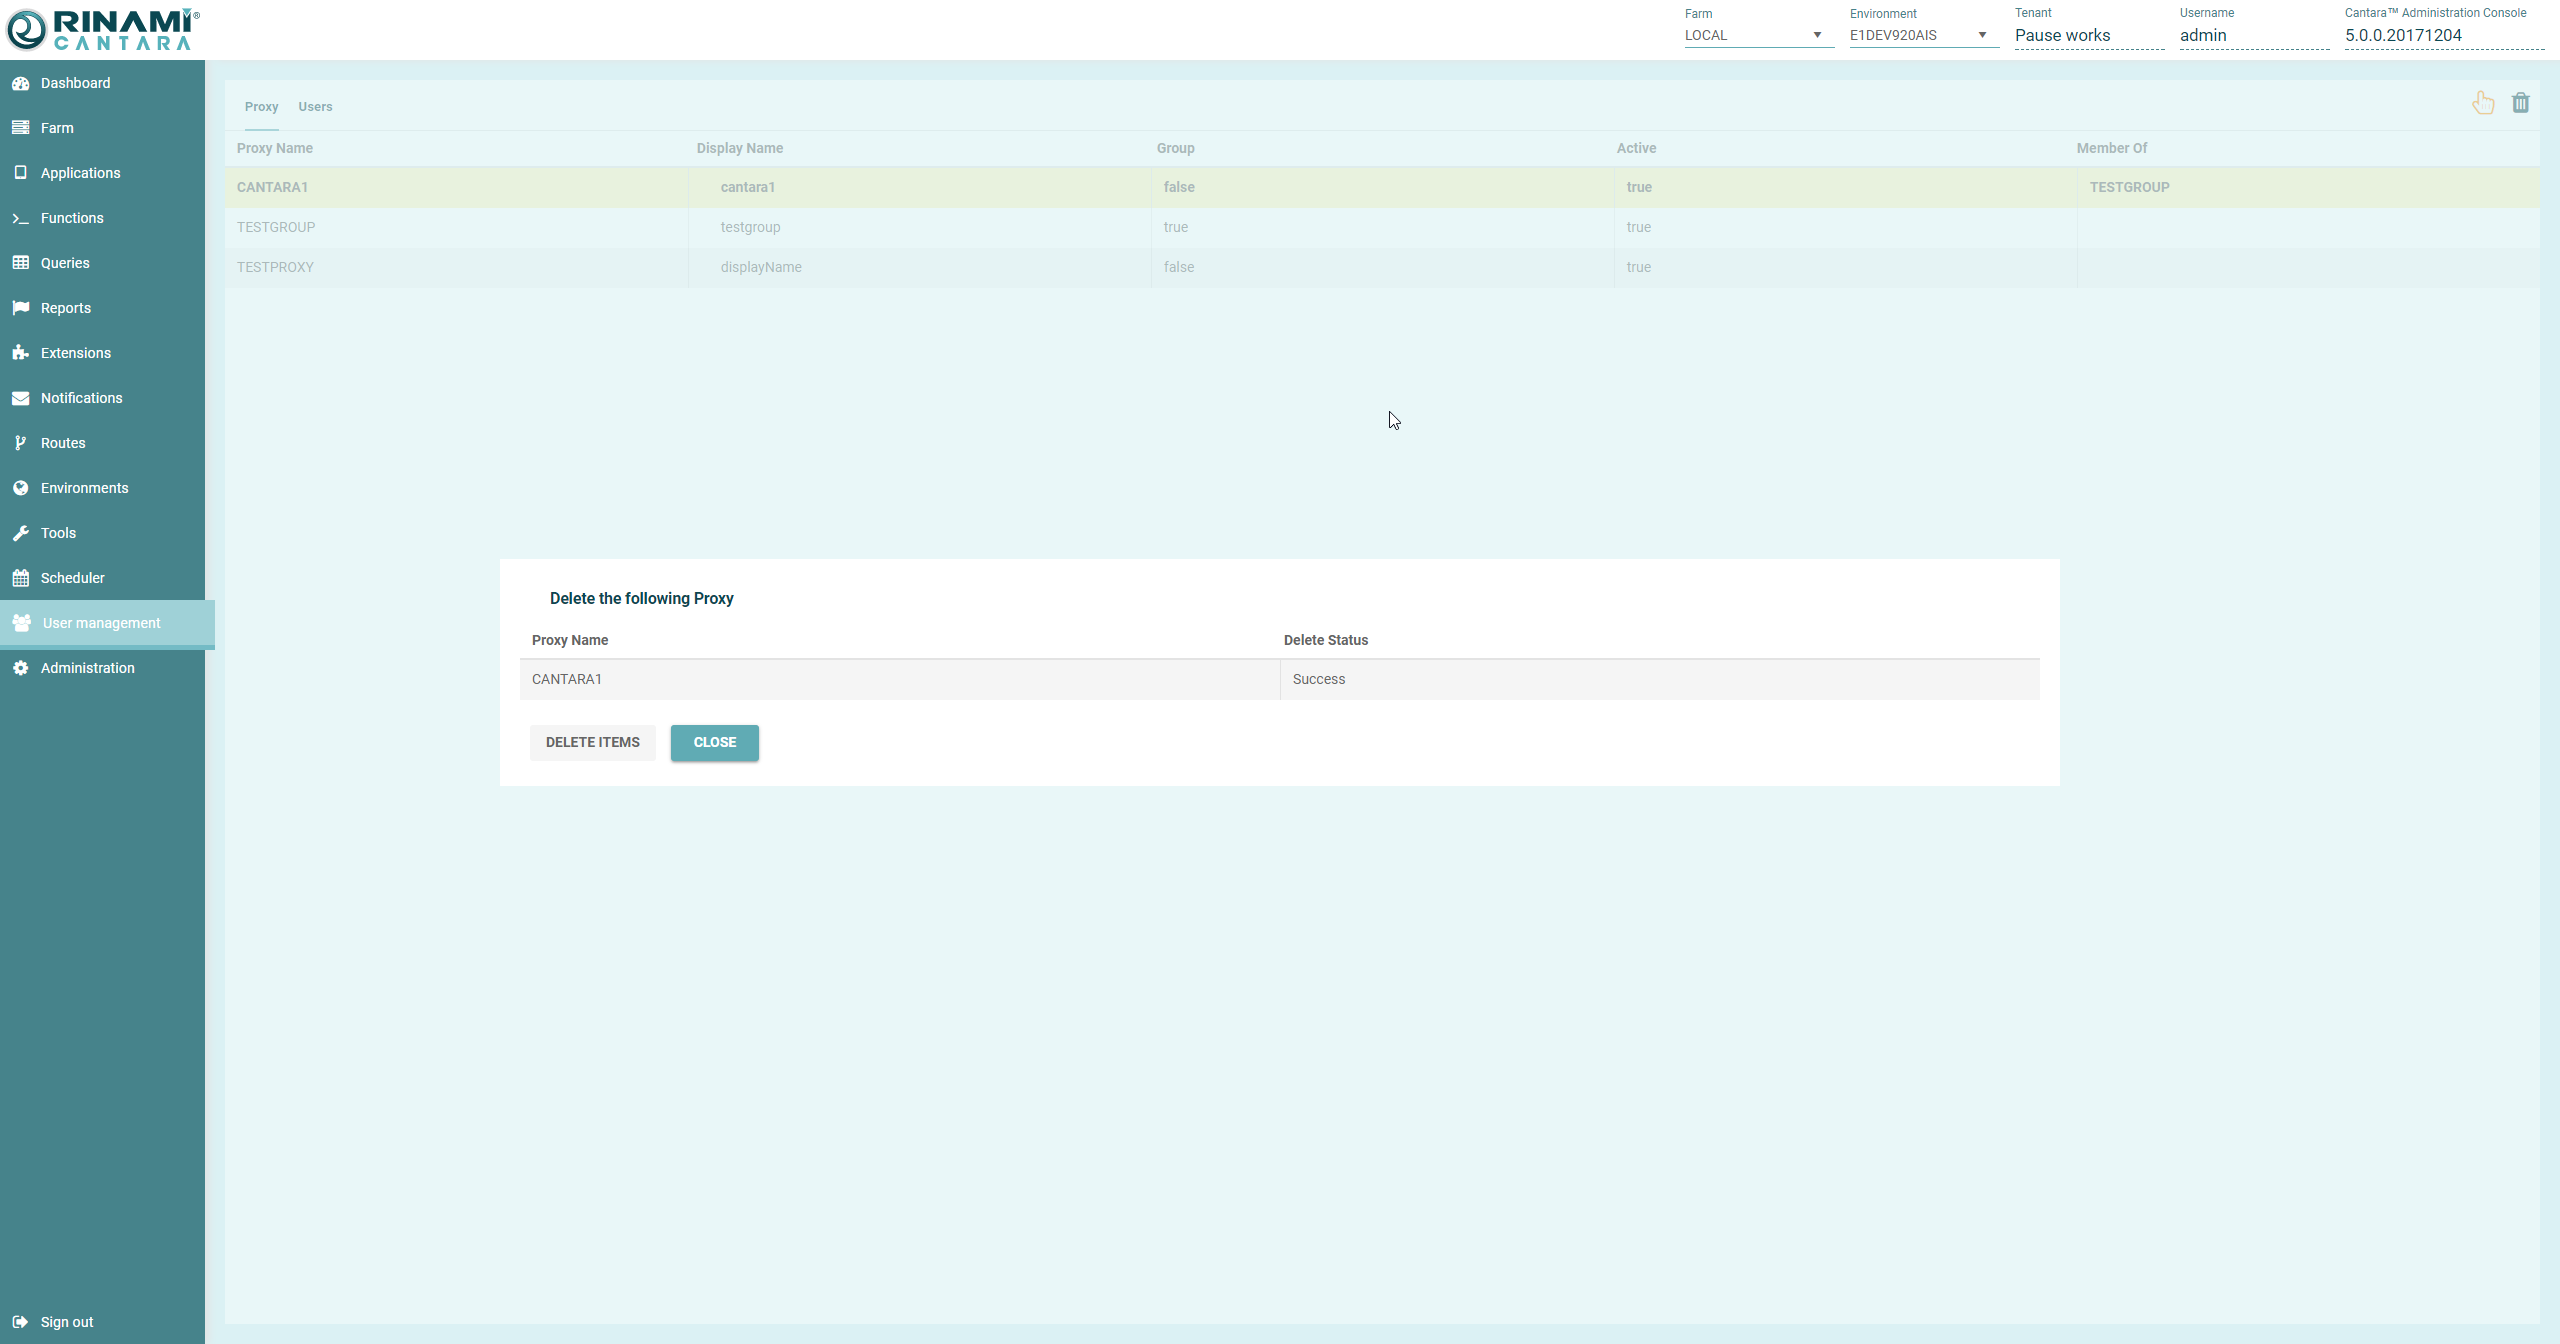The width and height of the screenshot is (2560, 1344).
Task: Switch to the Users tab
Action: [315, 107]
